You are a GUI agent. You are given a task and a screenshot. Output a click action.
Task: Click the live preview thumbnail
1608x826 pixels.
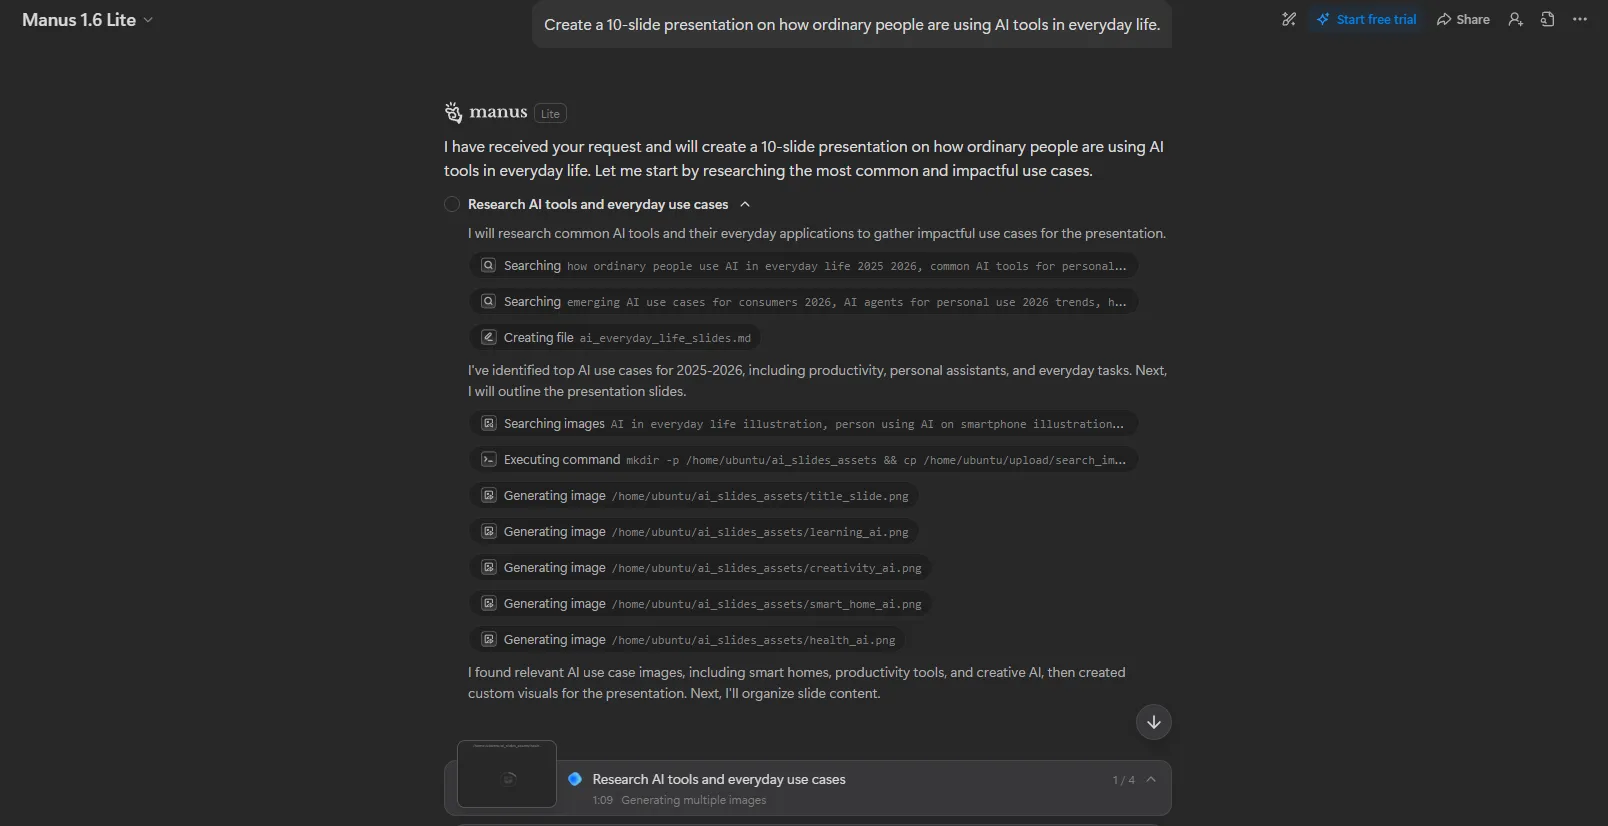click(507, 774)
